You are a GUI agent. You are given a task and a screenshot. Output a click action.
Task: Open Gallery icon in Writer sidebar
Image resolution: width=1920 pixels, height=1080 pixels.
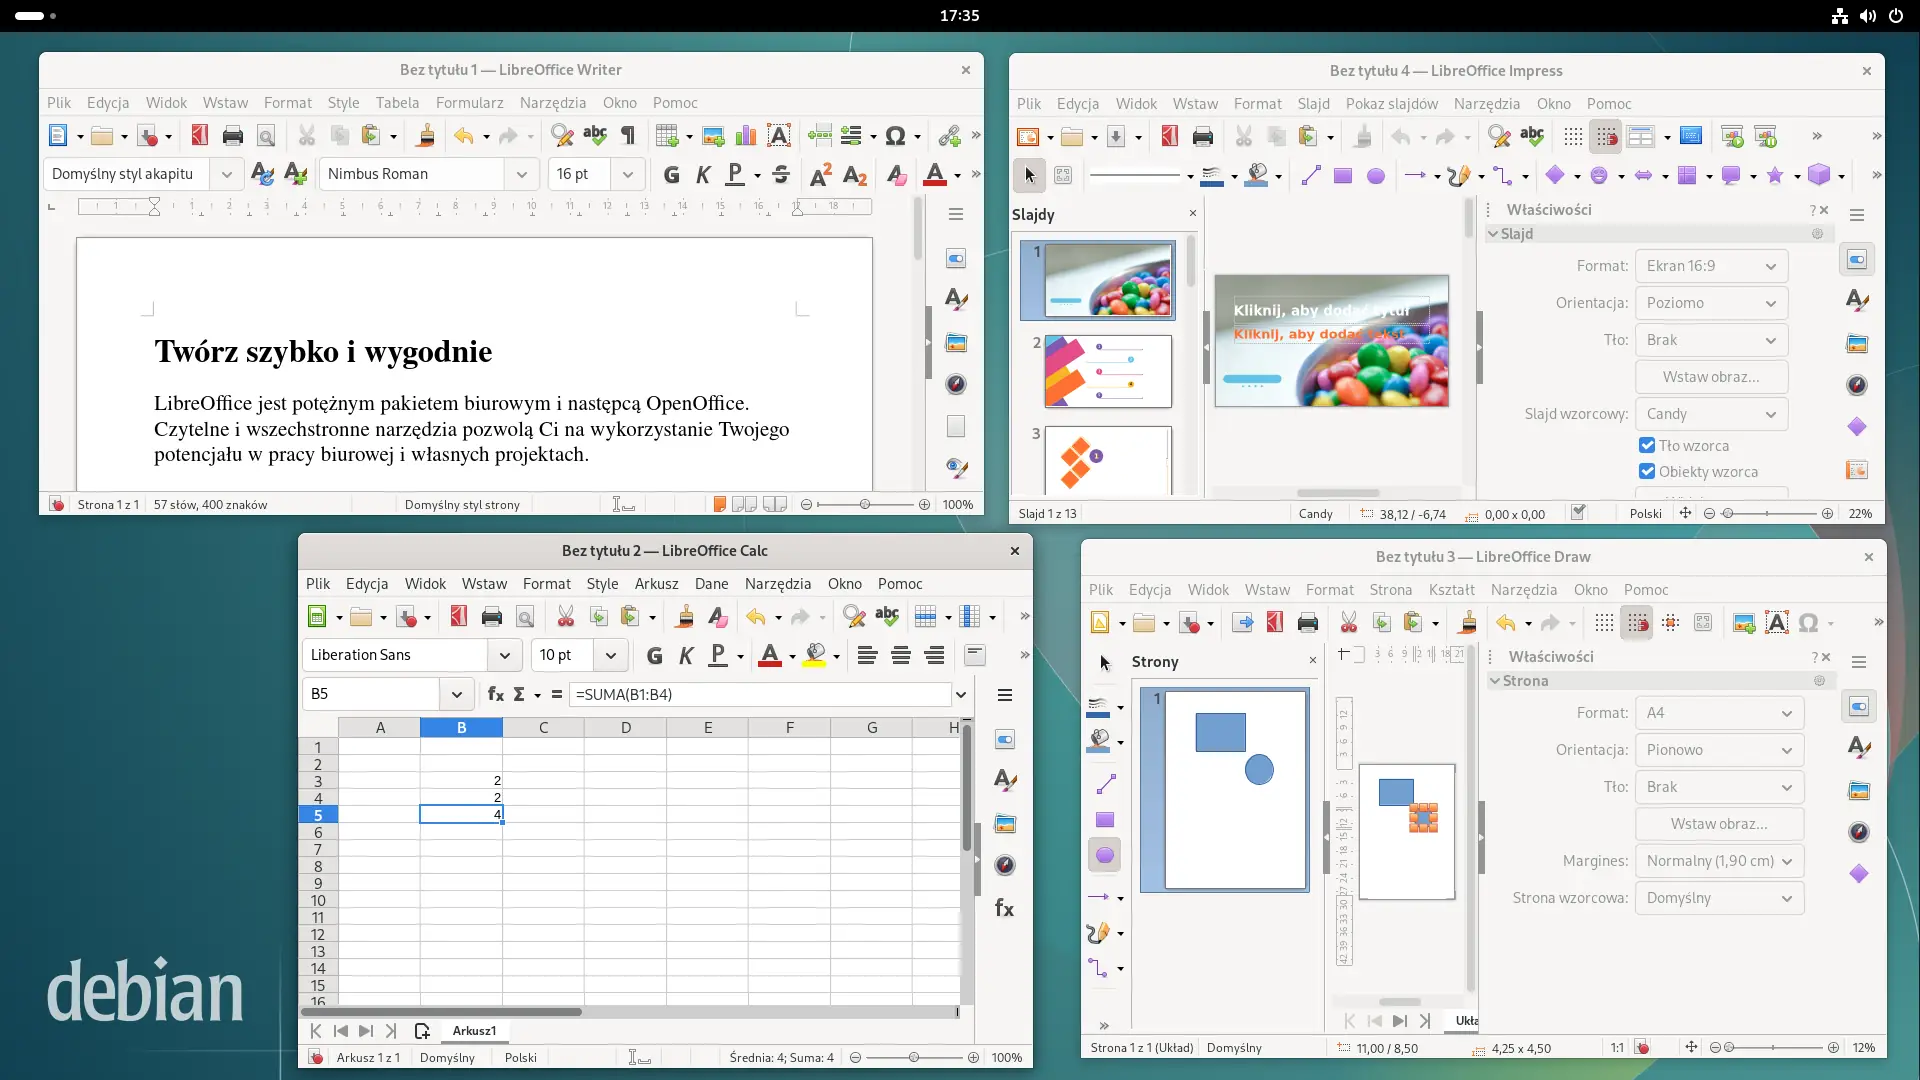(956, 343)
